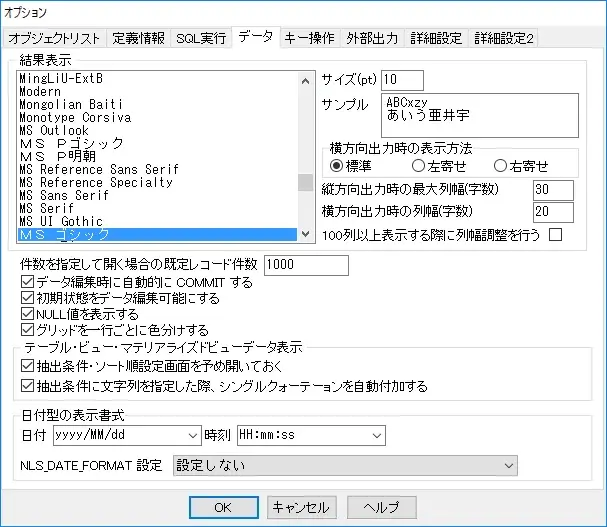The width and height of the screenshot is (607, 527).
Task: Expand the 日付 format dropdown
Action: coord(193,435)
